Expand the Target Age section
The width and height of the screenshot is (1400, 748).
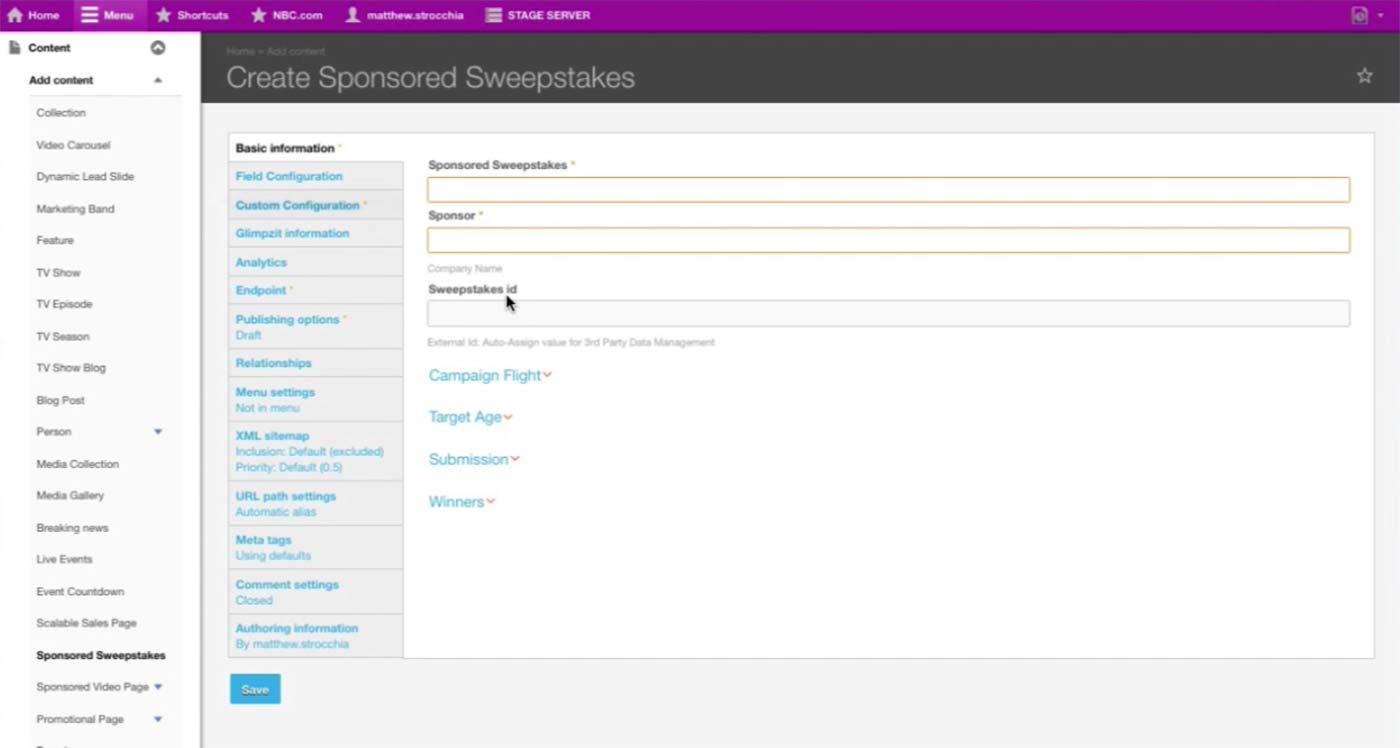[x=470, y=417]
